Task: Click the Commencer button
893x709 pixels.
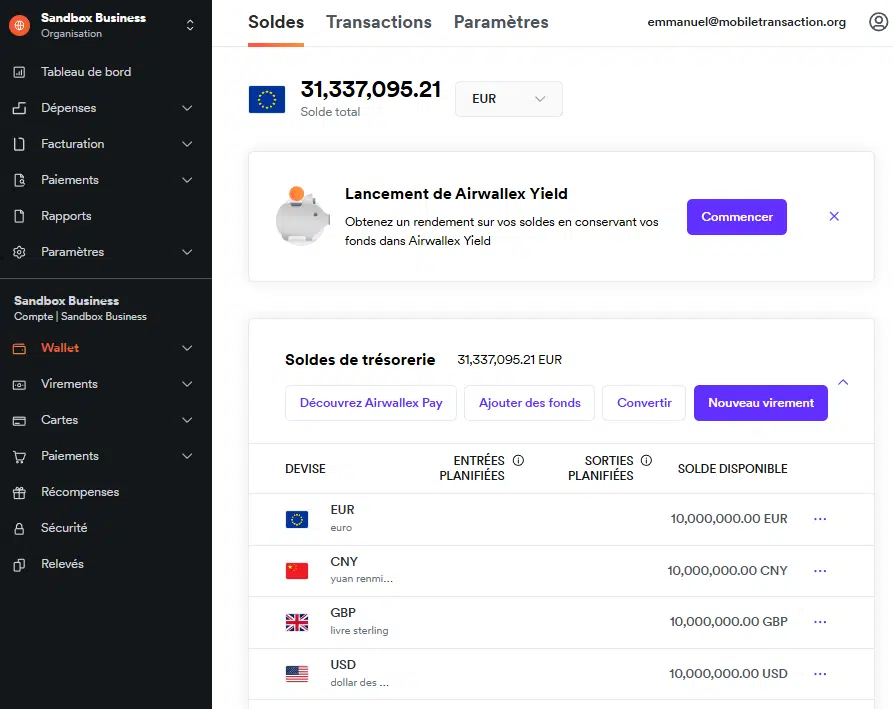Action: click(x=736, y=217)
